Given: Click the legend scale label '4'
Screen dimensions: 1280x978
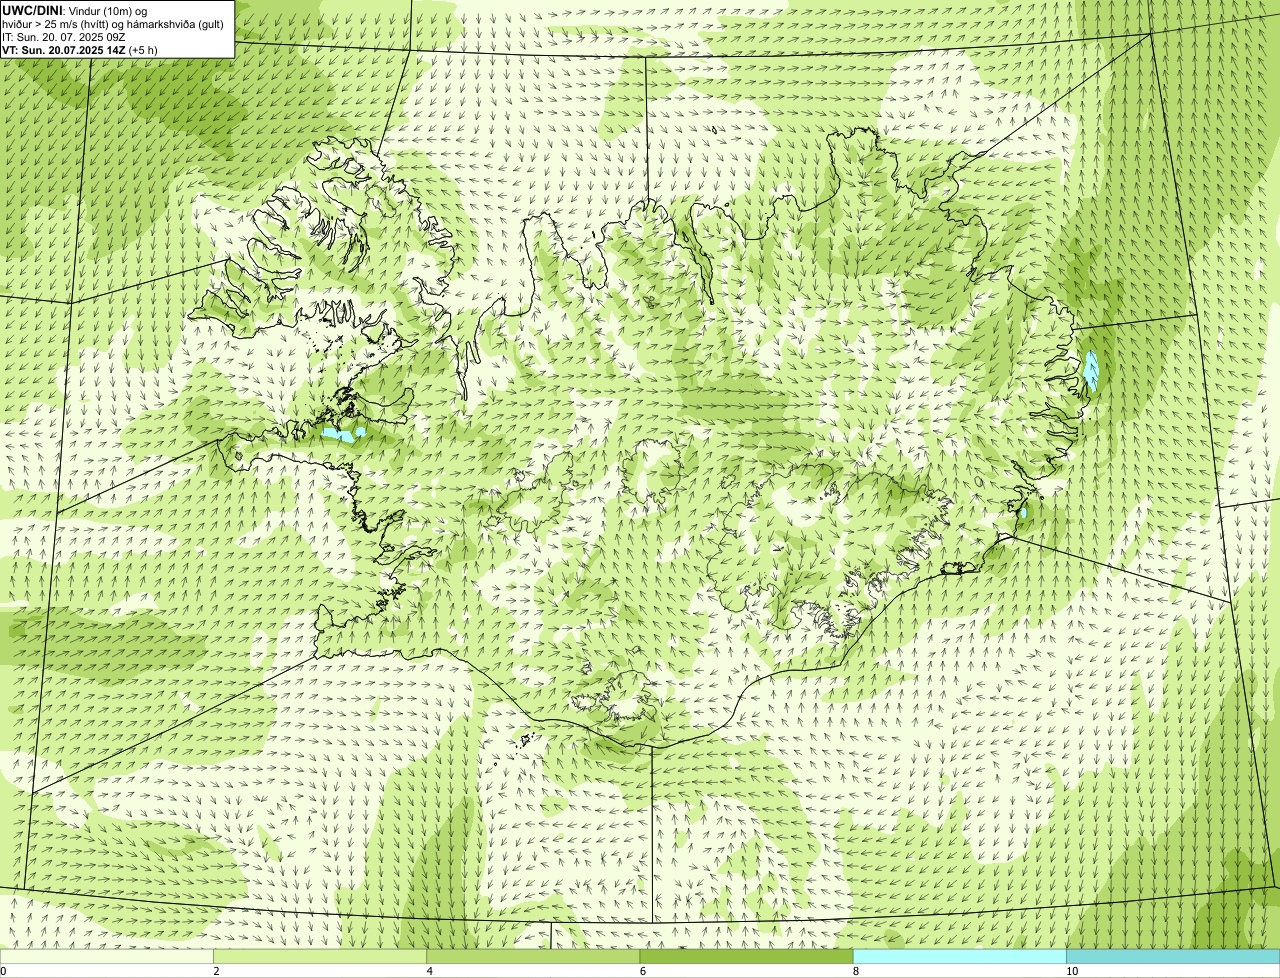Looking at the screenshot, I should (430, 971).
